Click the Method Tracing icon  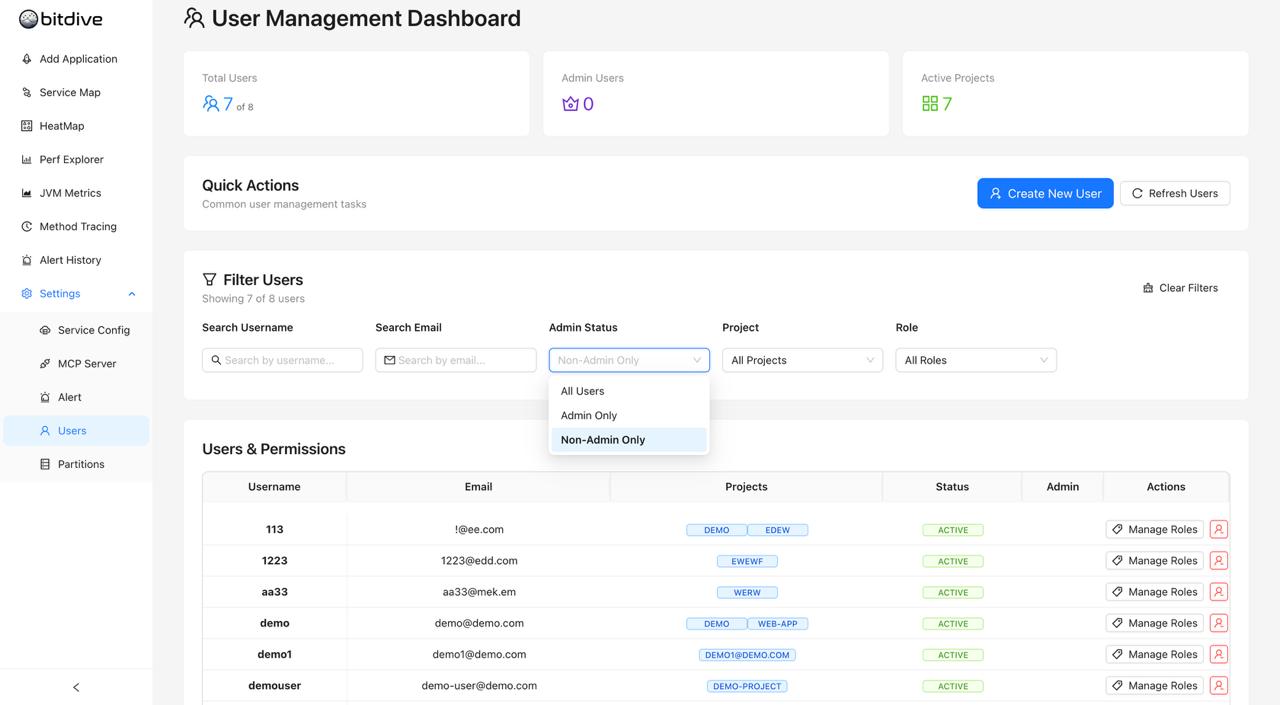(x=27, y=226)
